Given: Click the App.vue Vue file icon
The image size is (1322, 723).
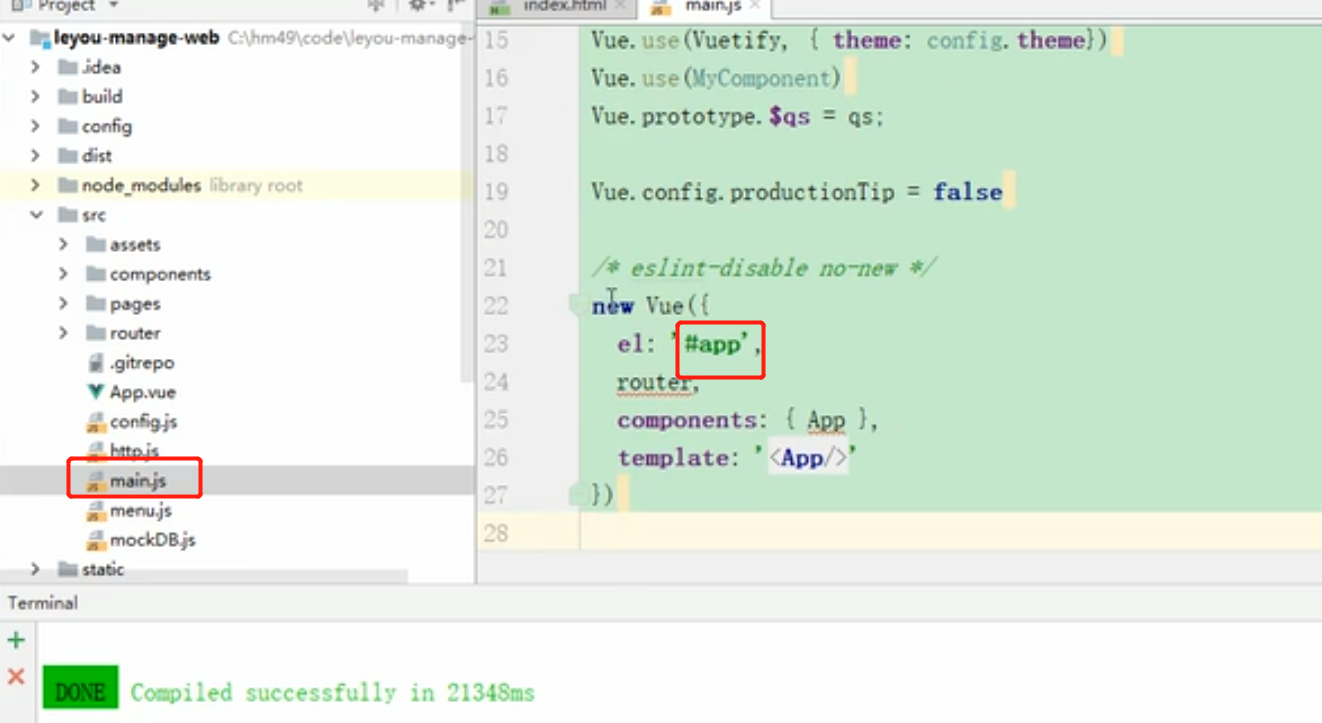Looking at the screenshot, I should [x=96, y=392].
